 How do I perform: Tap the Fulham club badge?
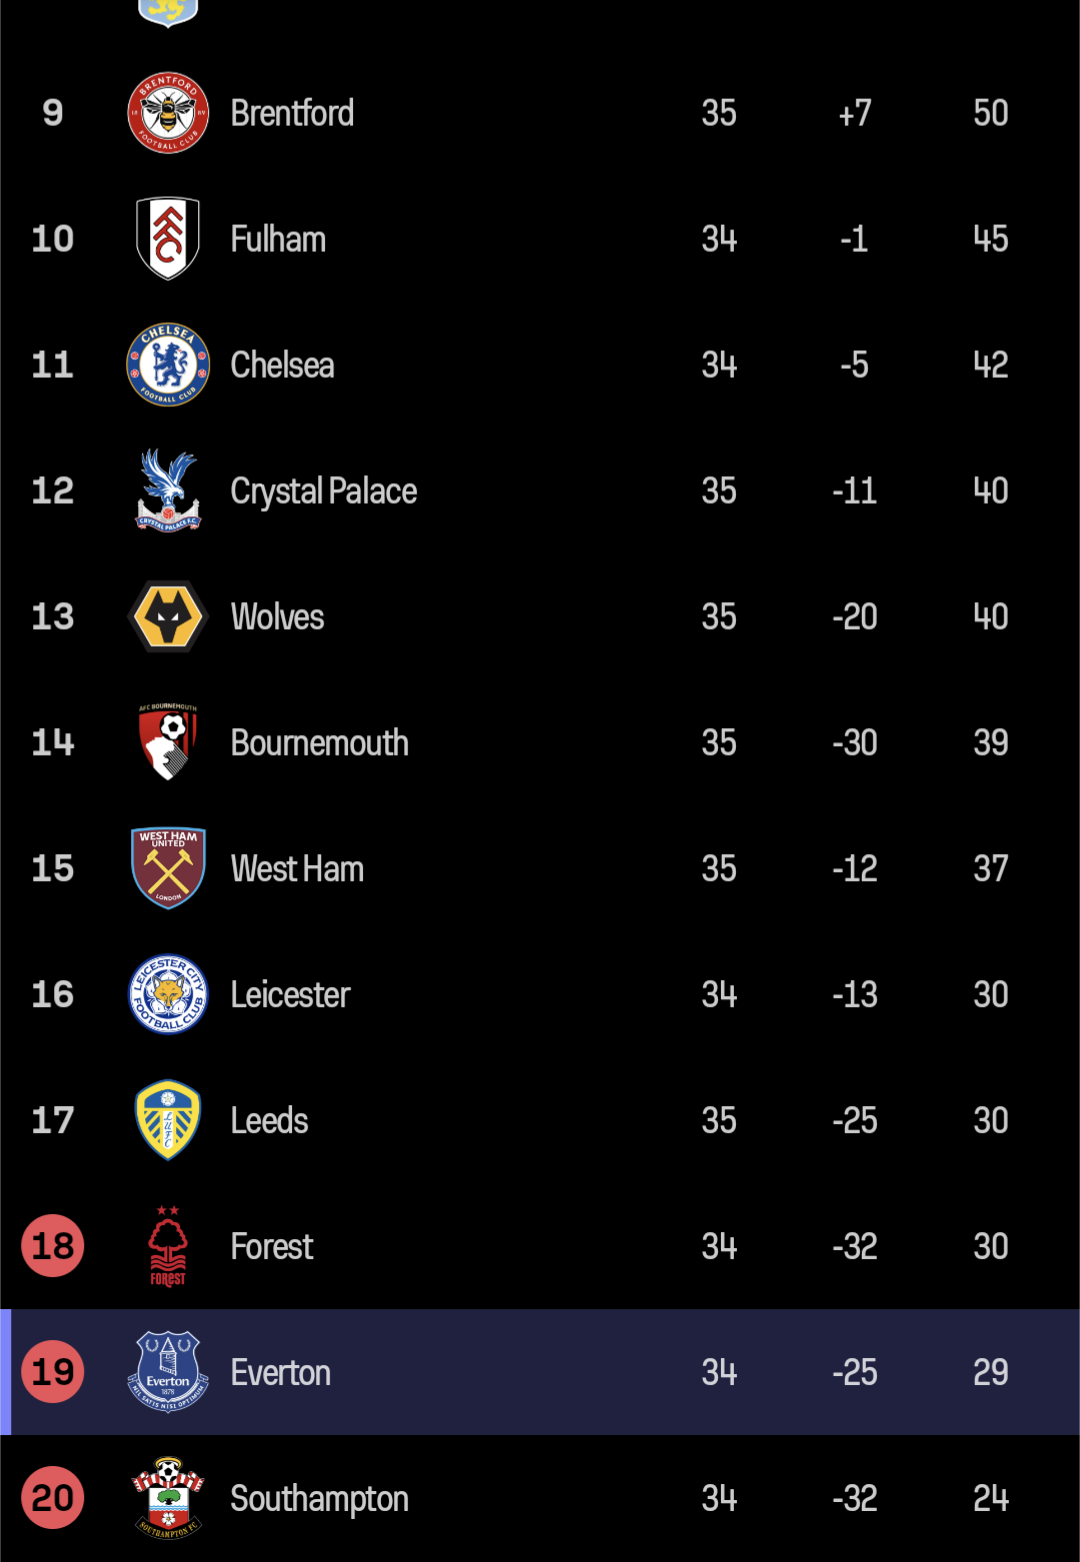click(x=168, y=239)
